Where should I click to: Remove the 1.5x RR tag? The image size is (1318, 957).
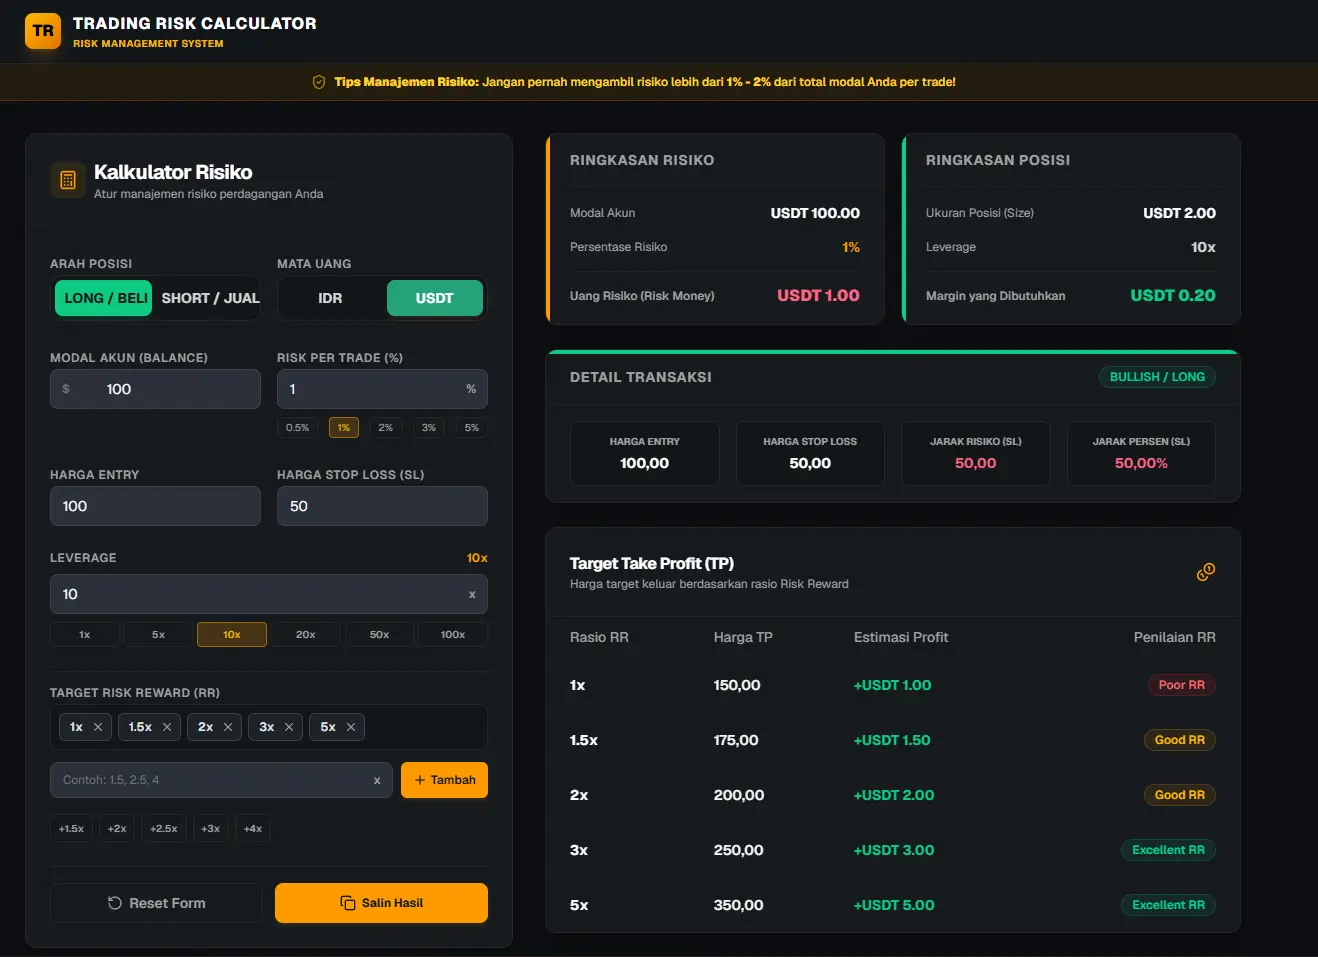(x=167, y=727)
